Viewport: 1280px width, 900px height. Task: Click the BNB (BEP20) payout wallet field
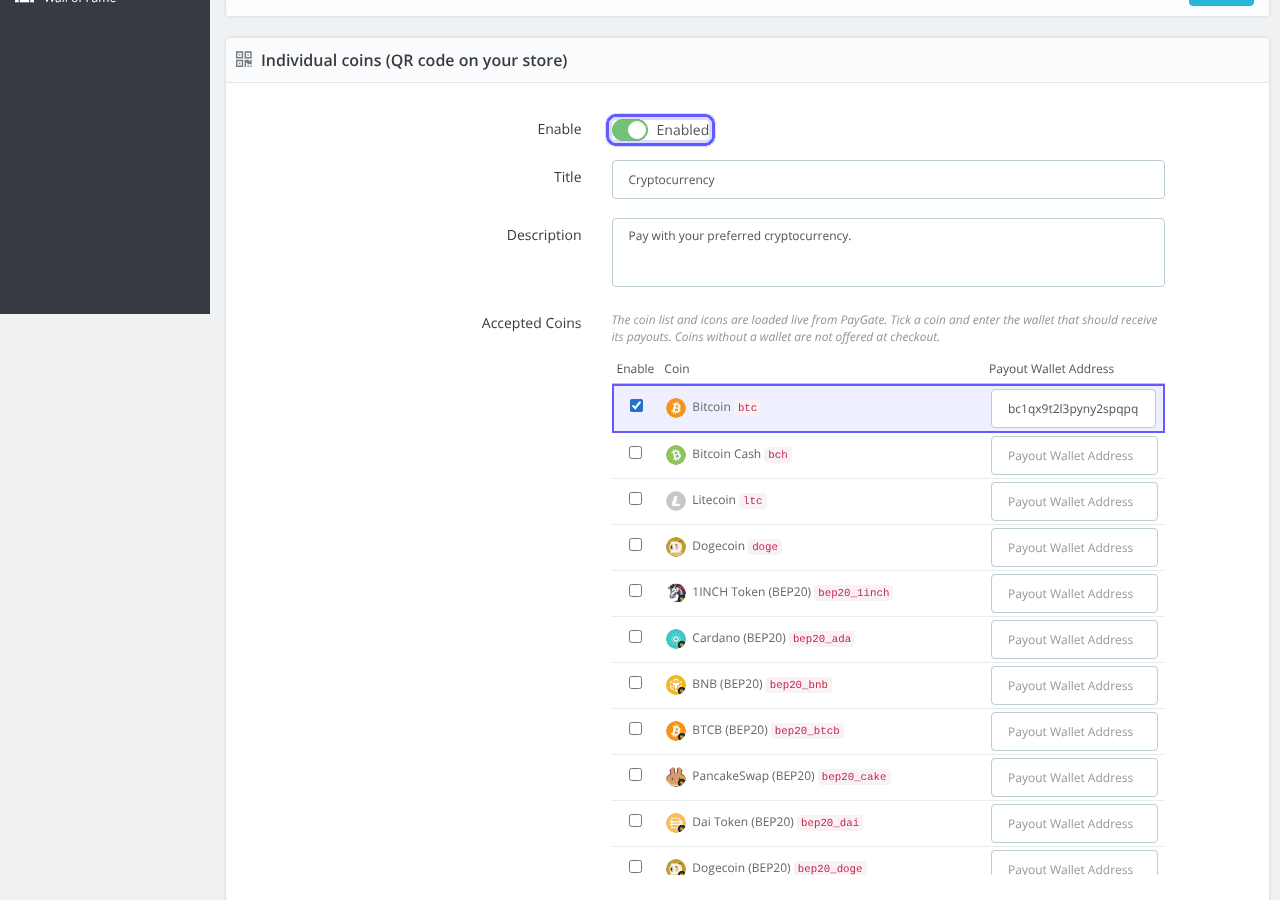pyautogui.click(x=1074, y=685)
